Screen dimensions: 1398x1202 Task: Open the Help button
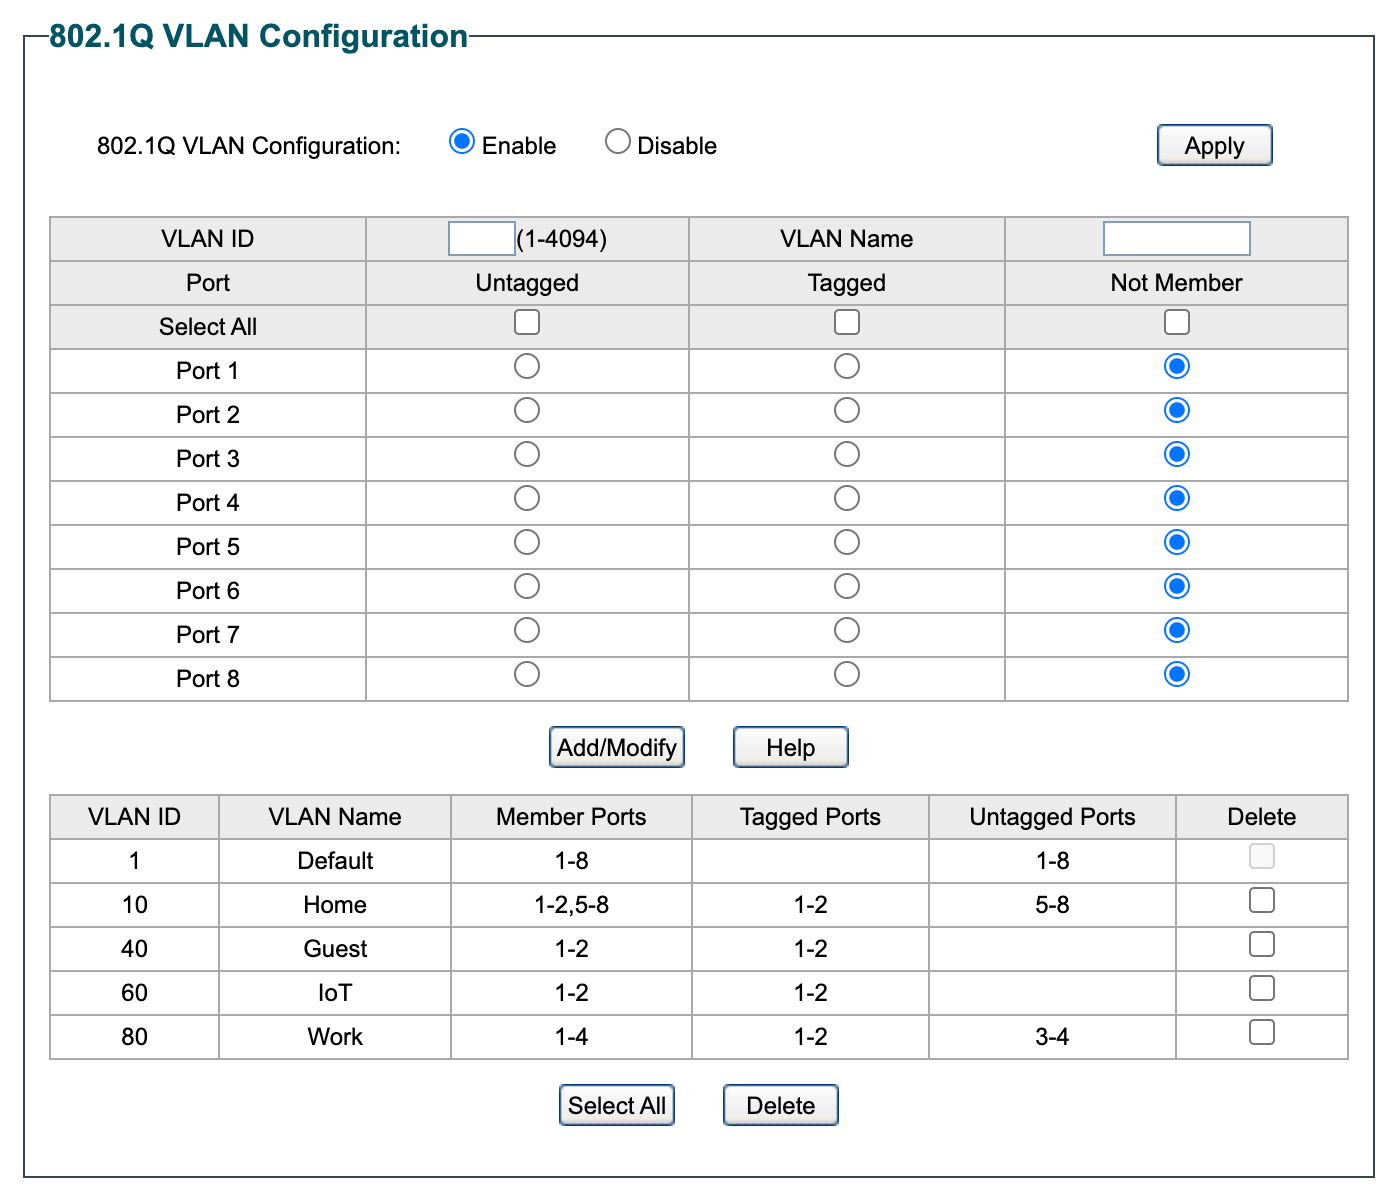(x=790, y=747)
